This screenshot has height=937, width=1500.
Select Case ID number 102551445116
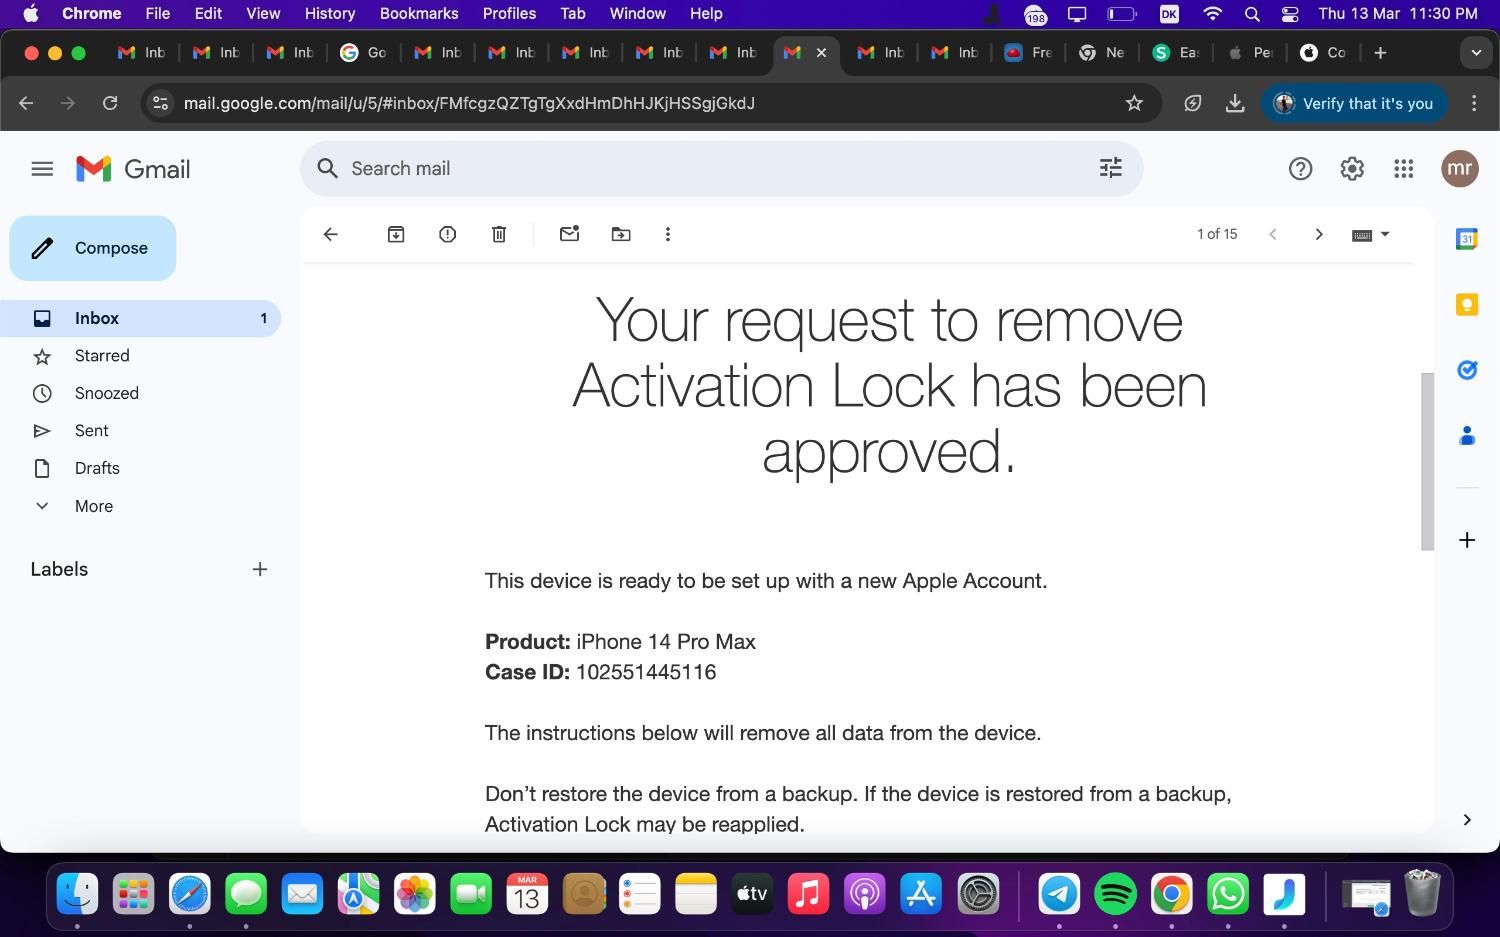pos(646,672)
